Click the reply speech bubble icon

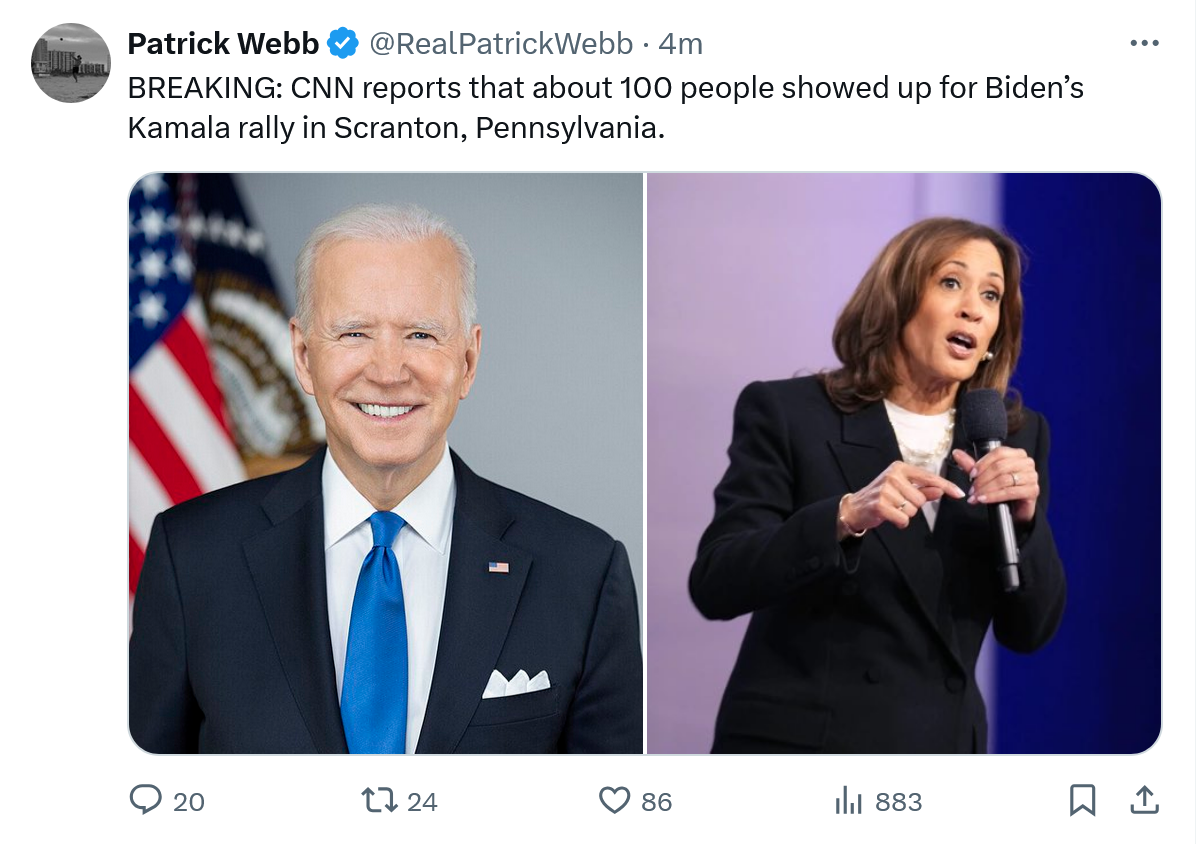146,800
